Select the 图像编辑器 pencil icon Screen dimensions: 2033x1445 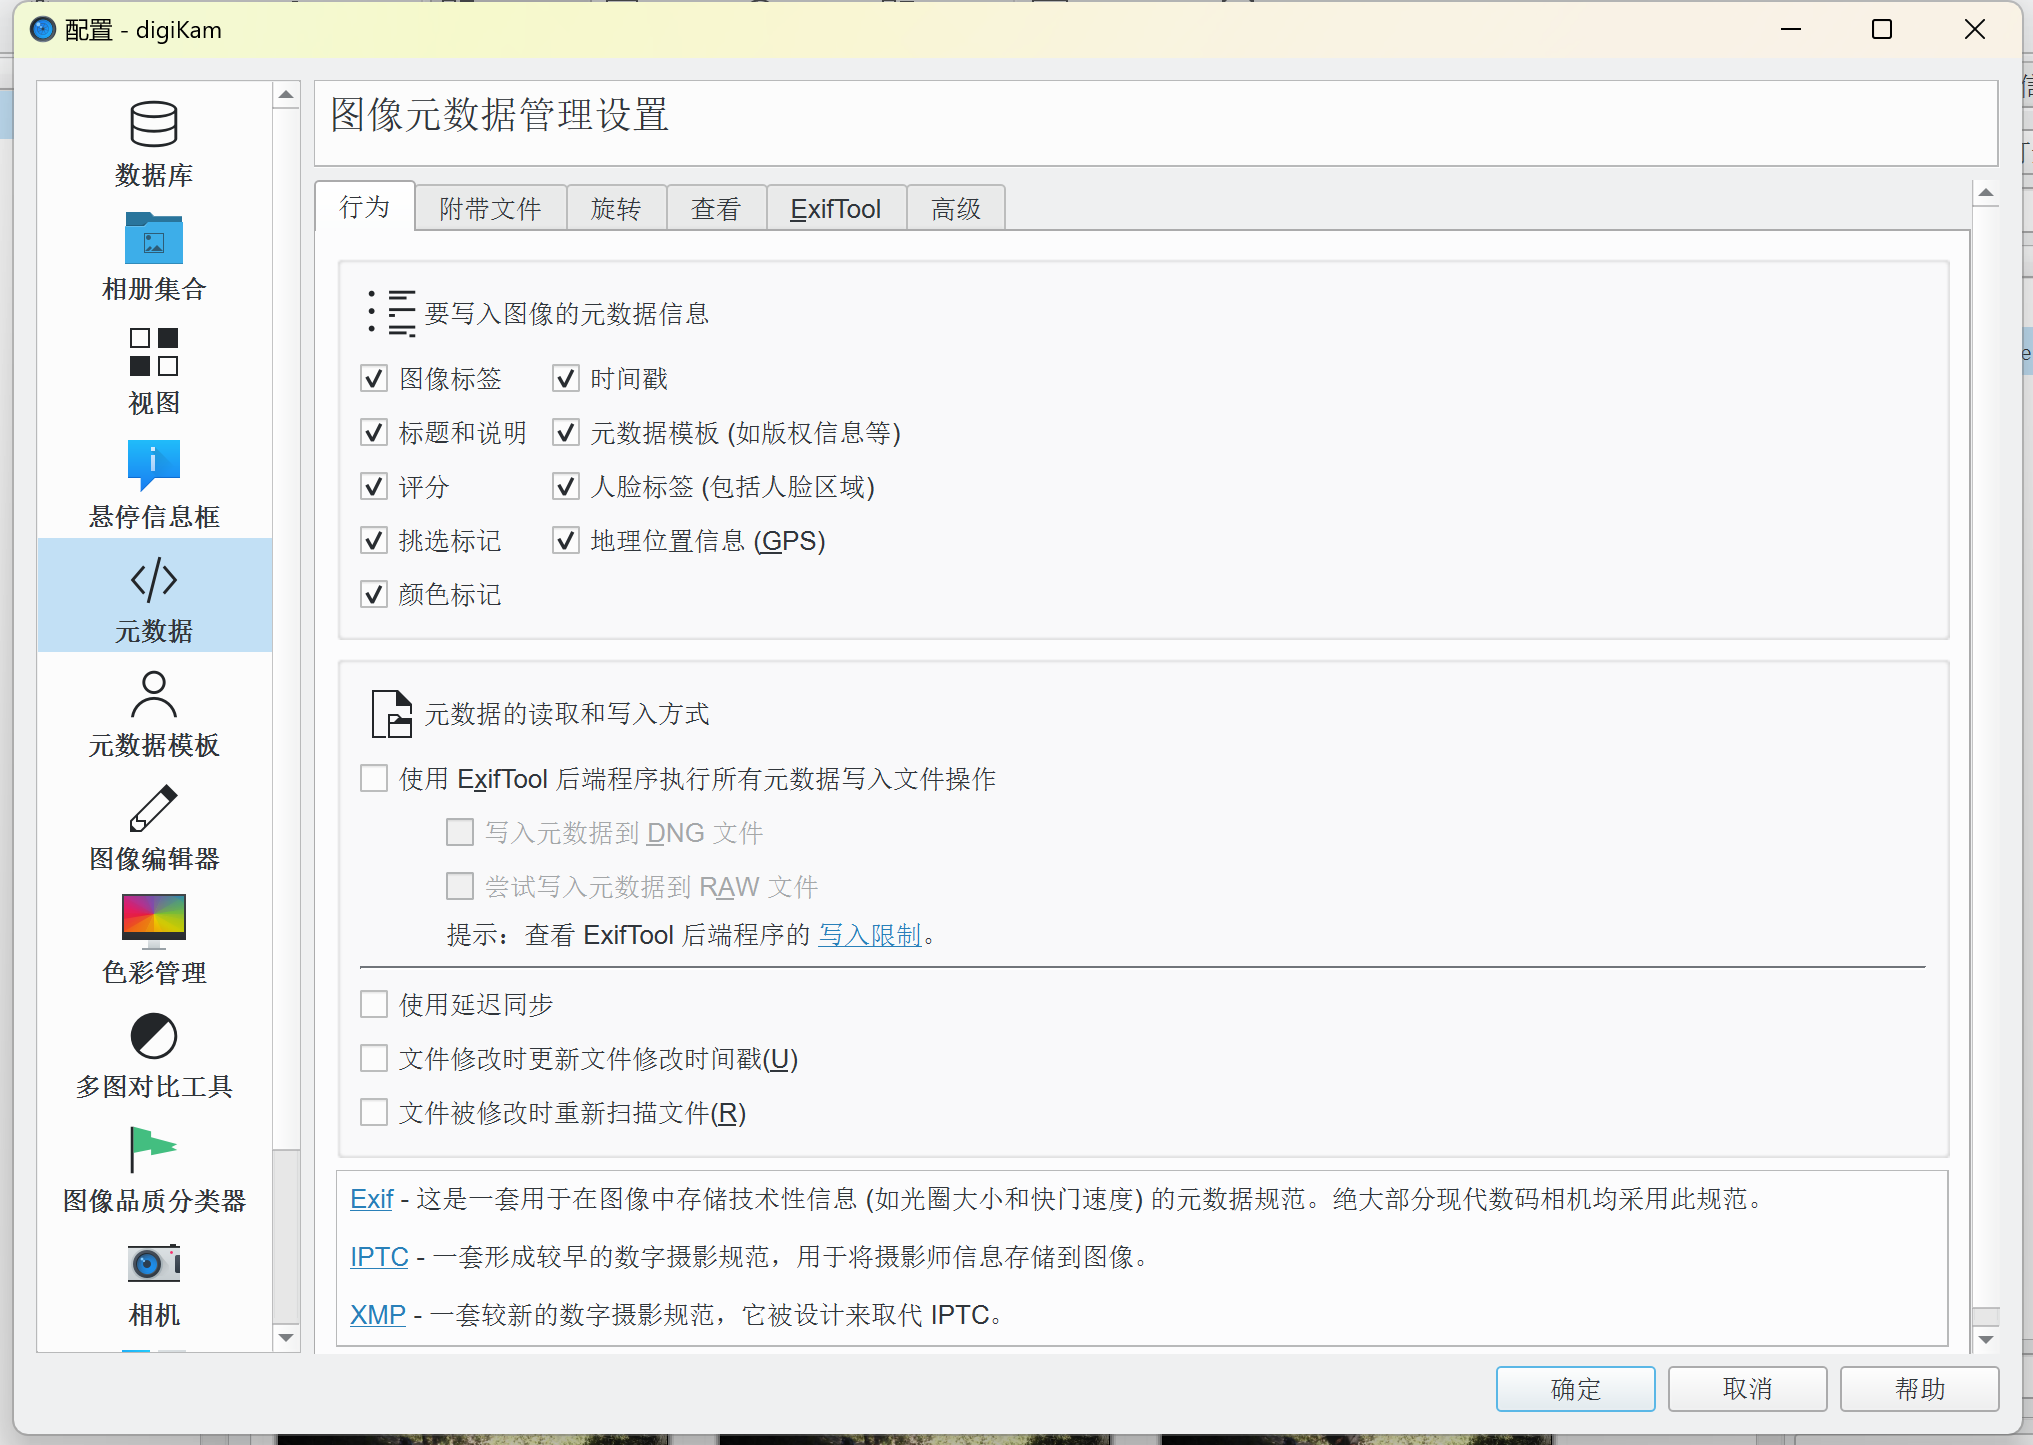point(153,809)
